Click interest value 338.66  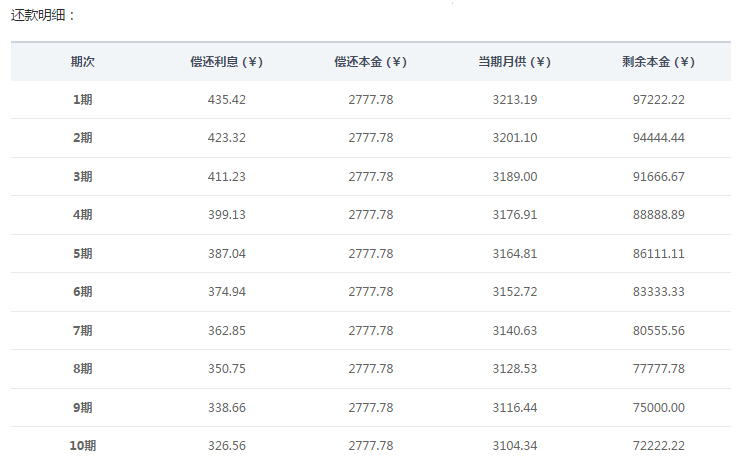pos(227,408)
